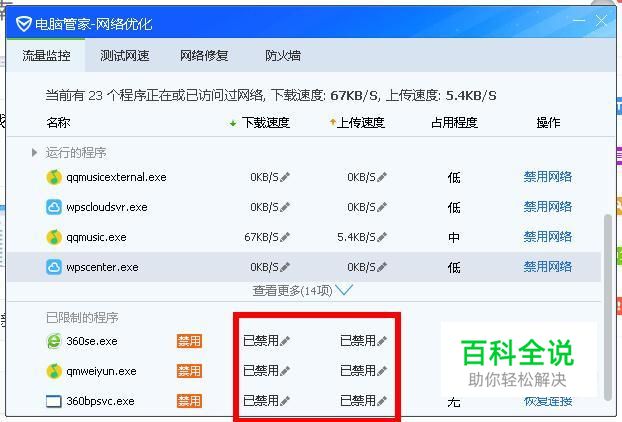Edit download limit for wpscenter.exe

pos(285,267)
